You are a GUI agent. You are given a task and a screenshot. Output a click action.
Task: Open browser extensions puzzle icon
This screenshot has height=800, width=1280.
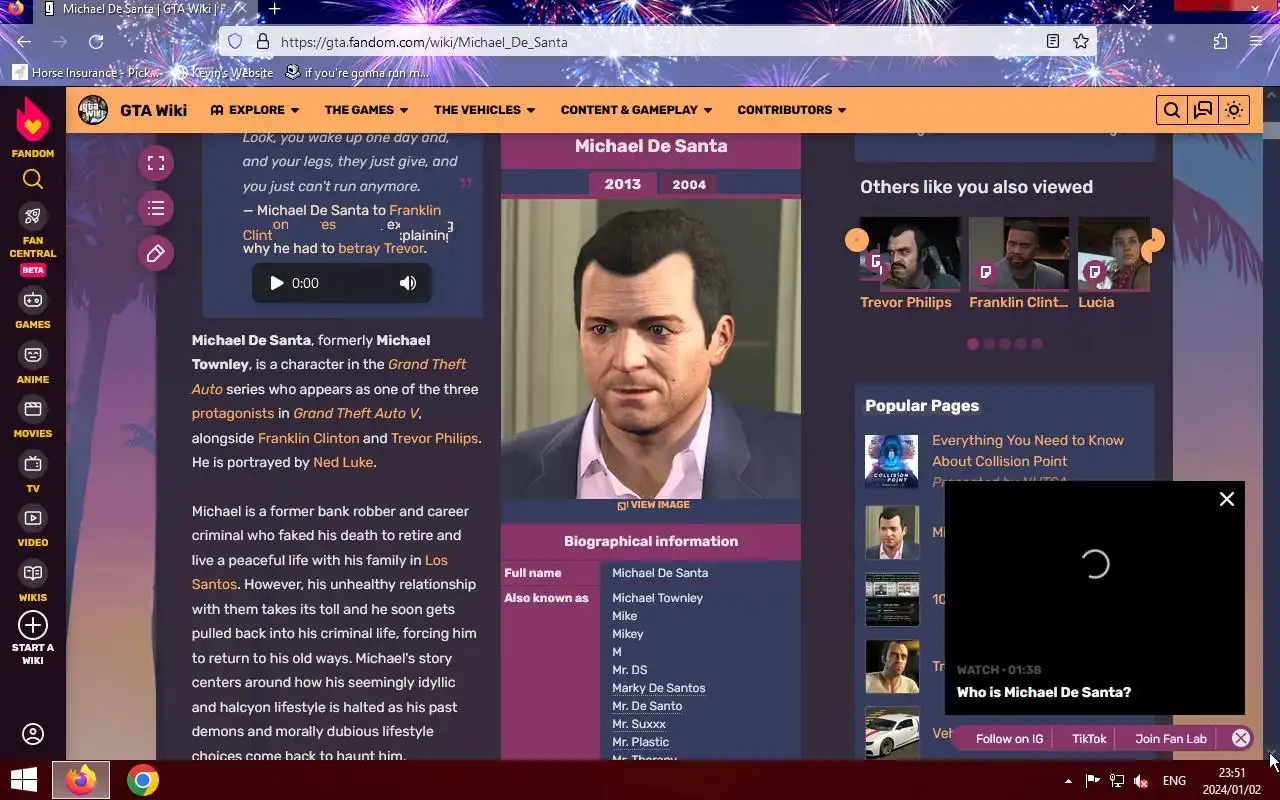point(1220,42)
